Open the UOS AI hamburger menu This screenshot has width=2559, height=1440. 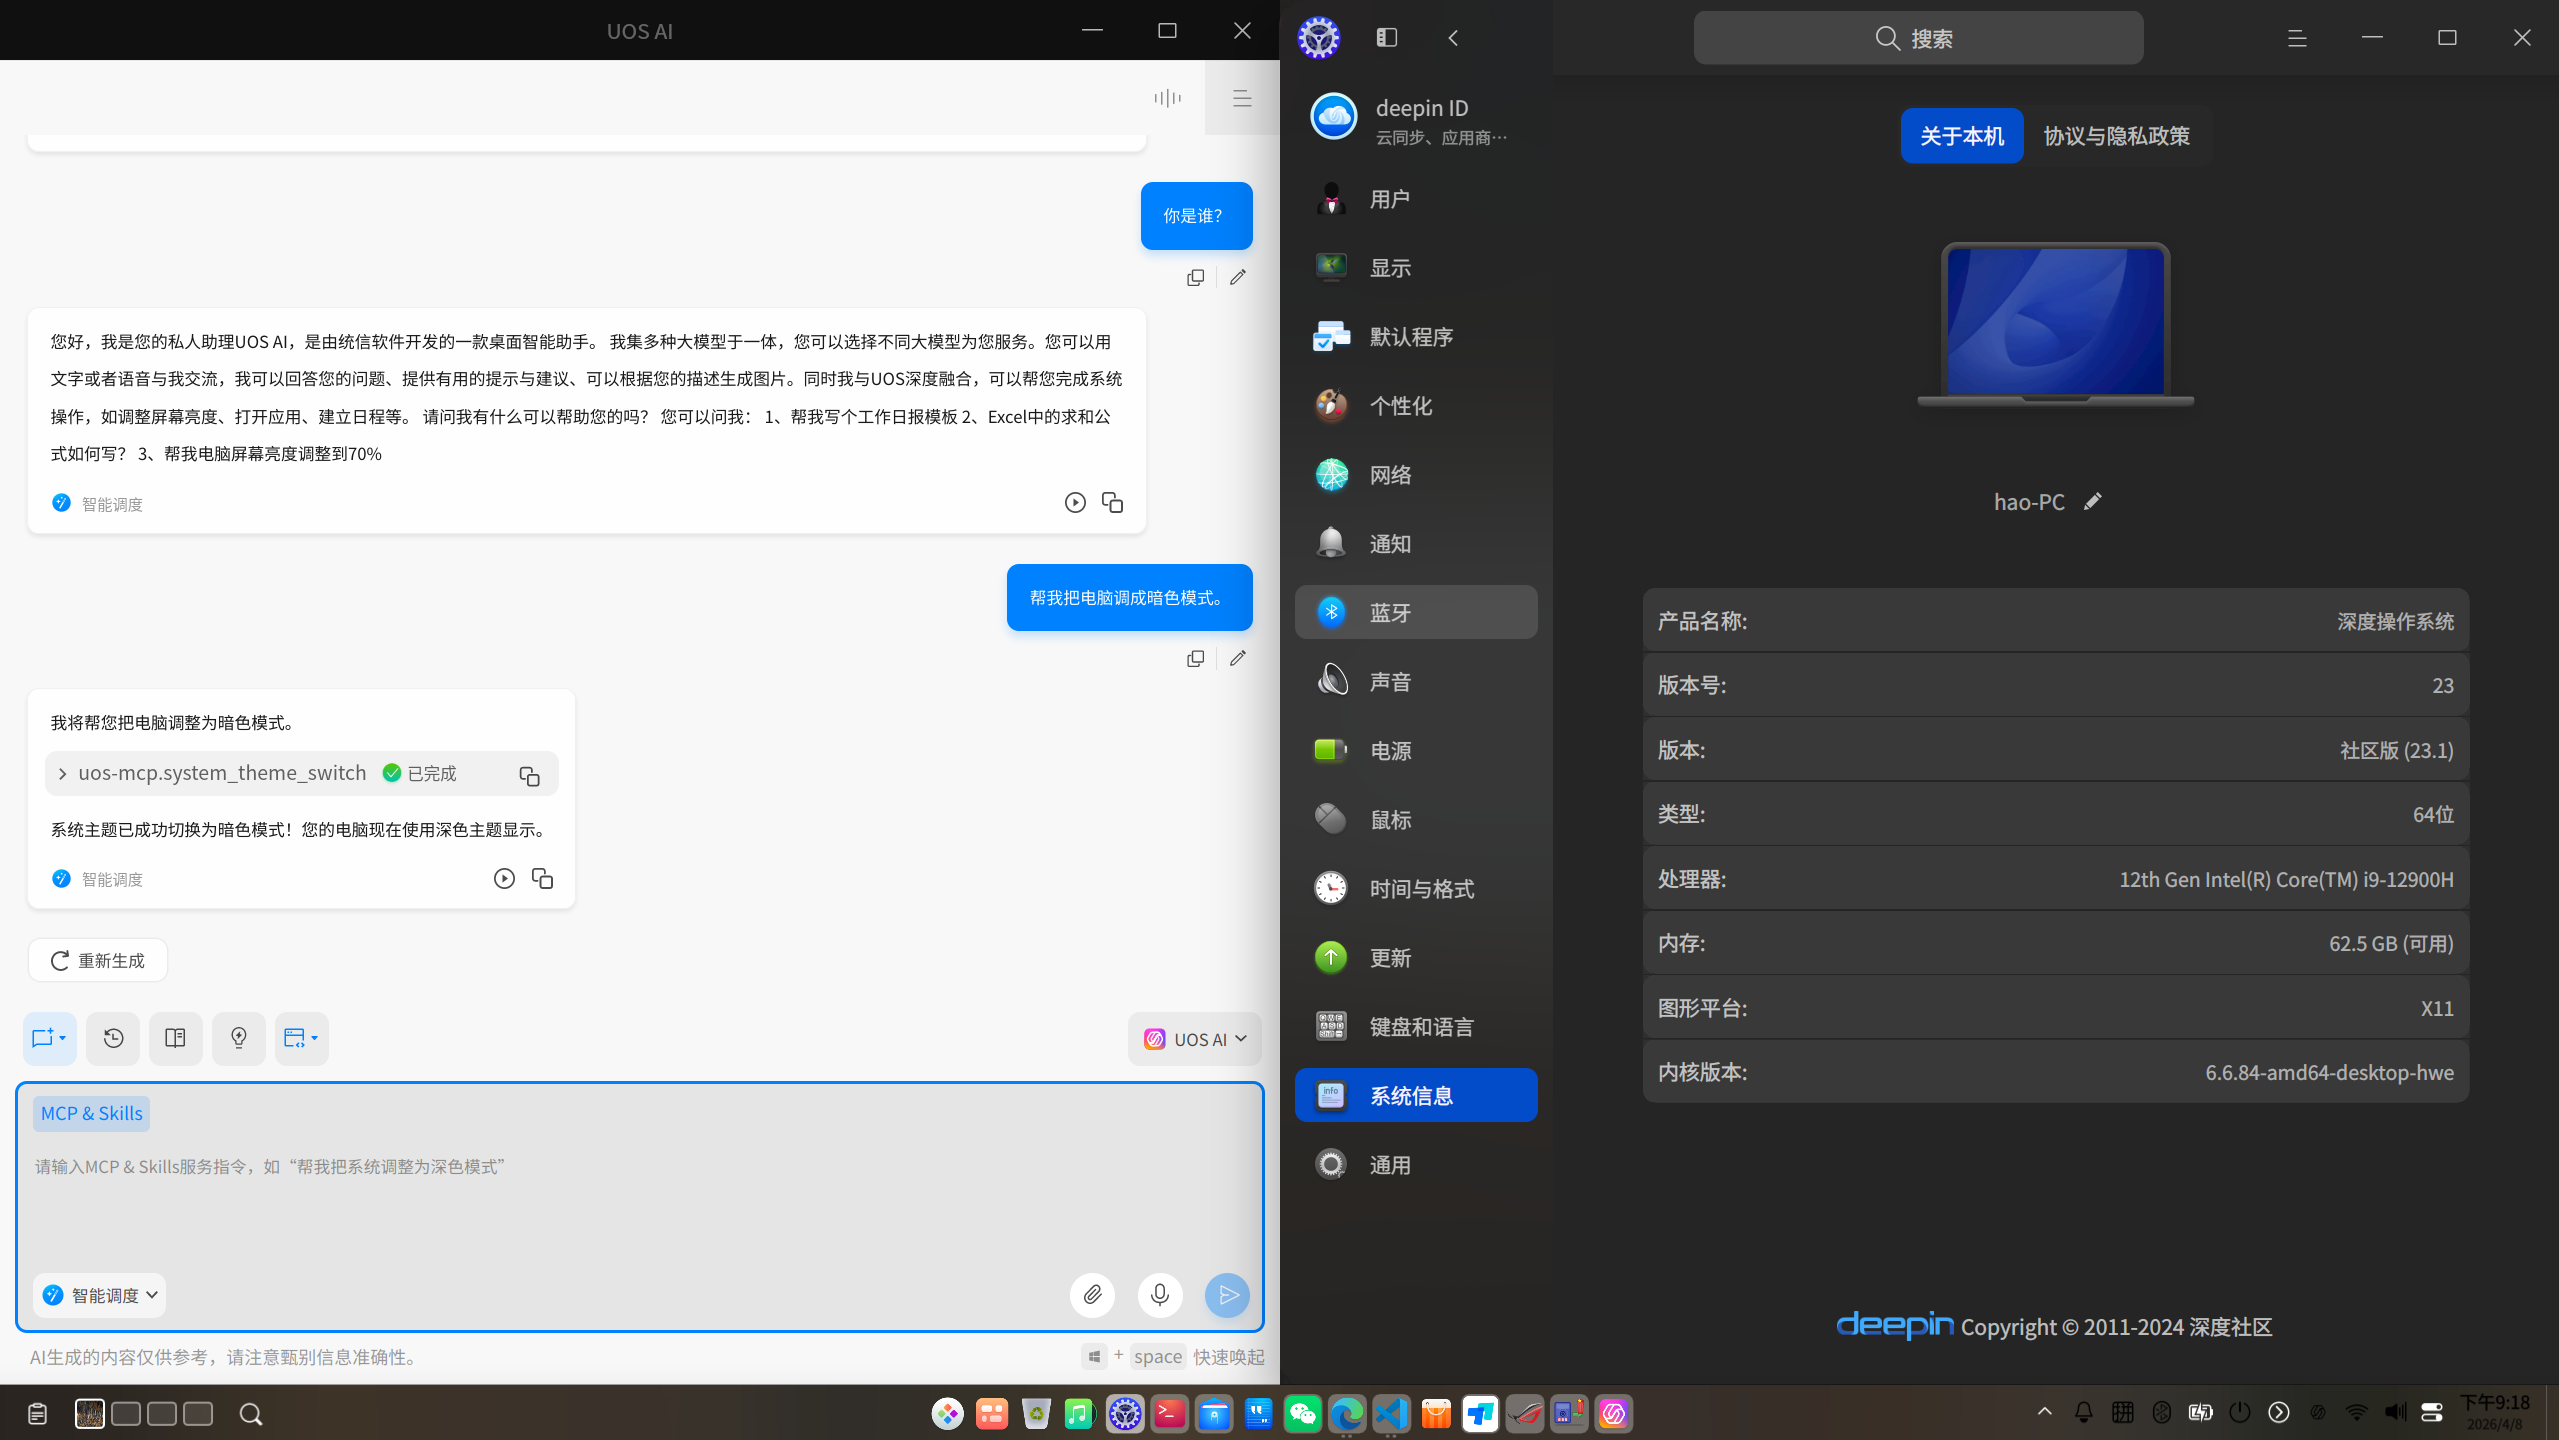click(1241, 97)
